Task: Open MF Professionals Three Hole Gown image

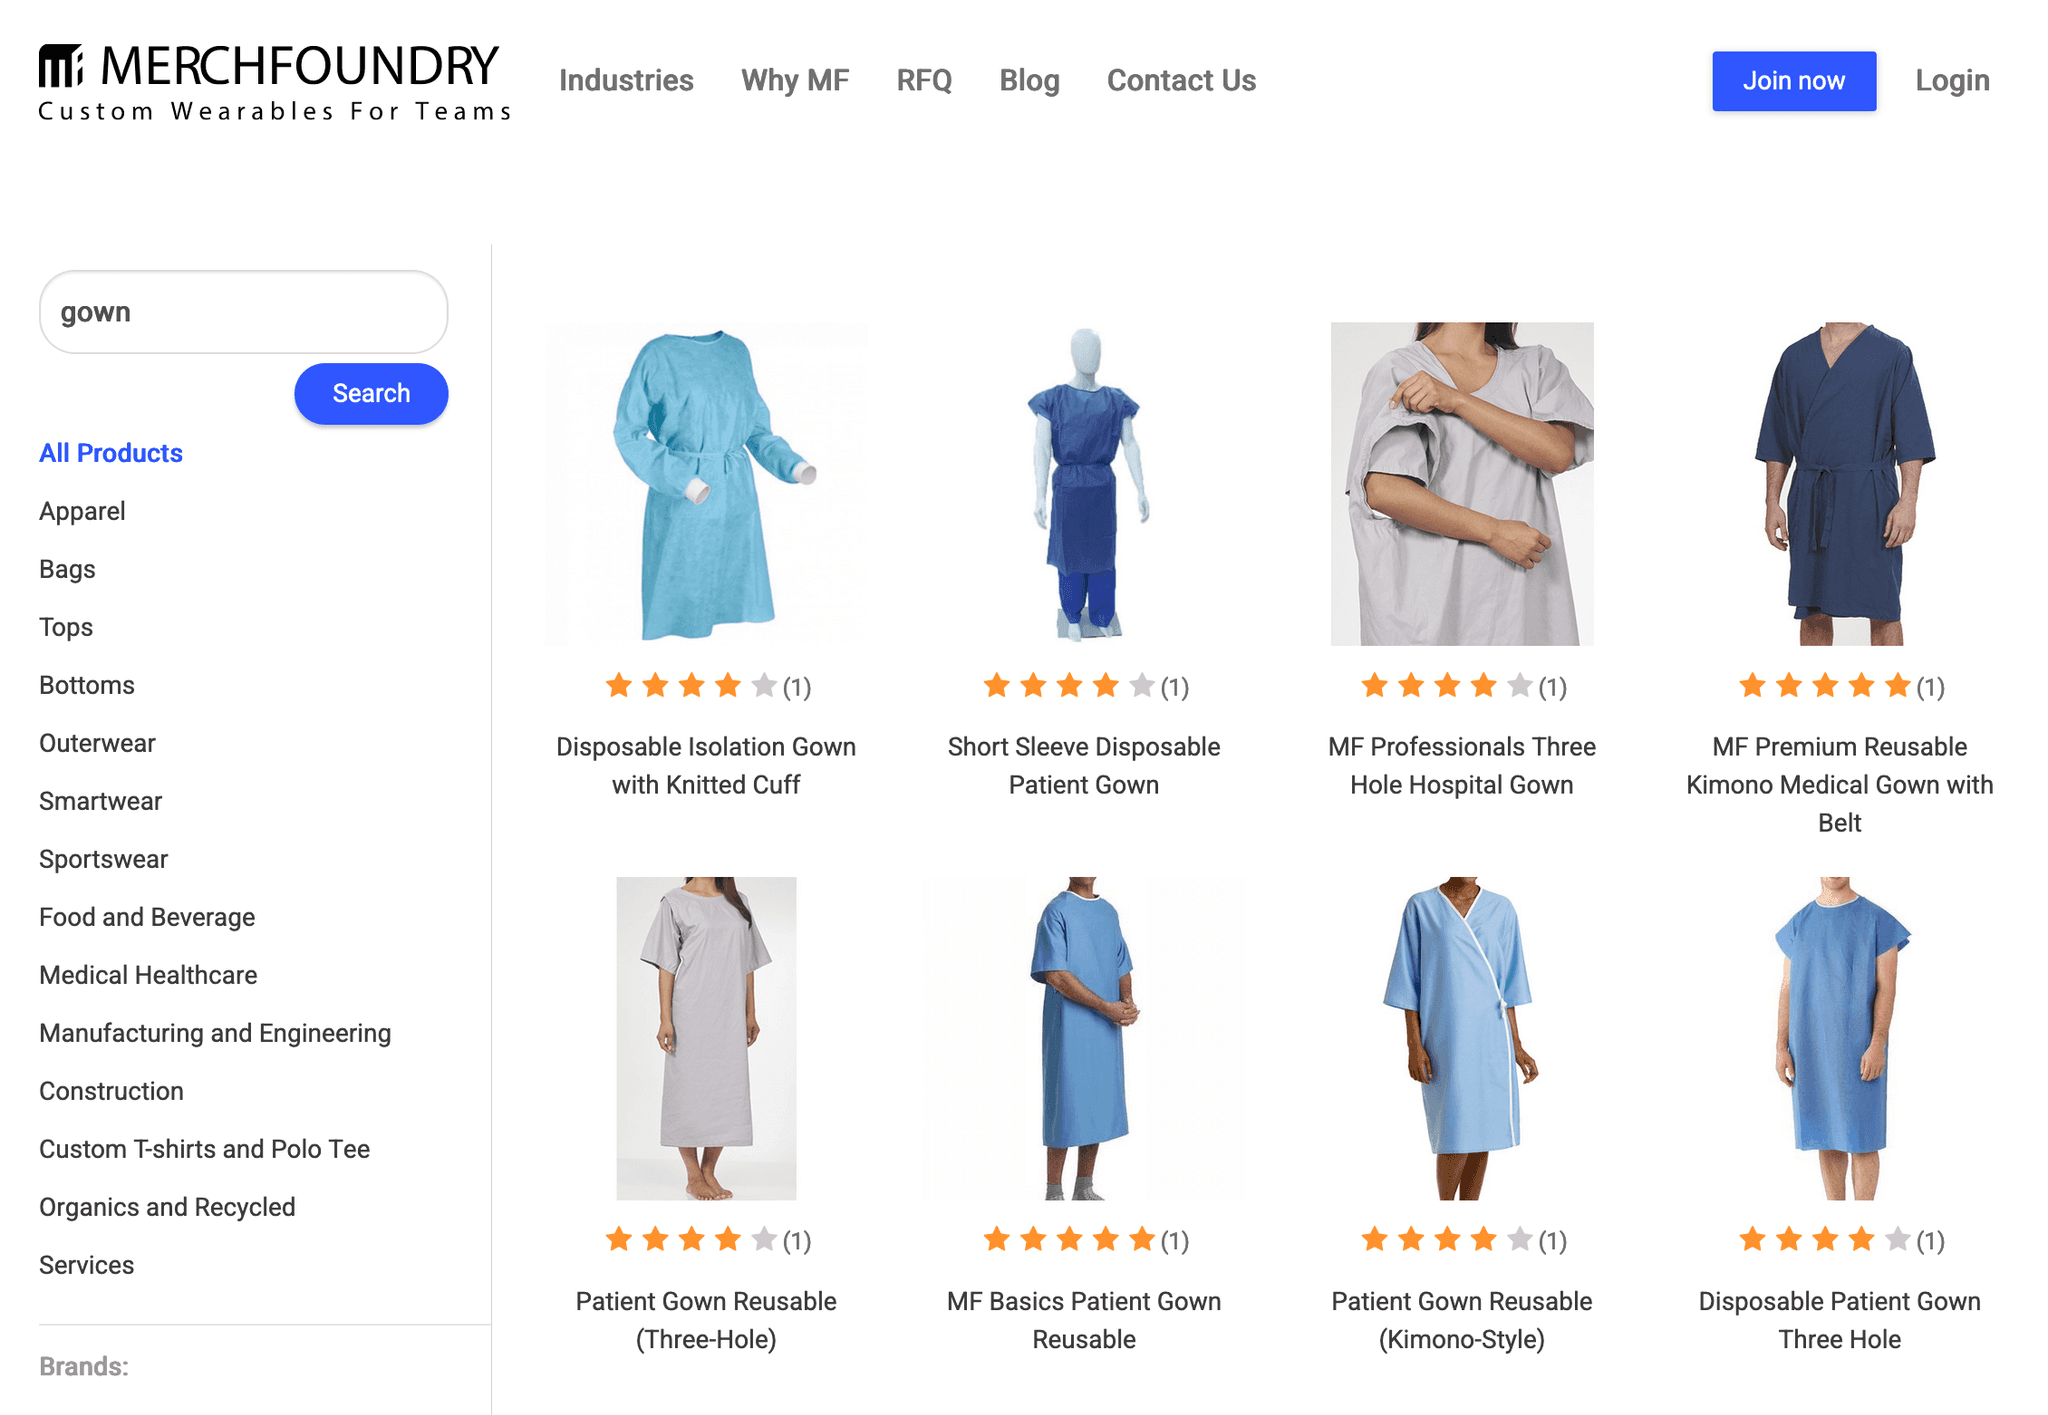Action: point(1462,483)
